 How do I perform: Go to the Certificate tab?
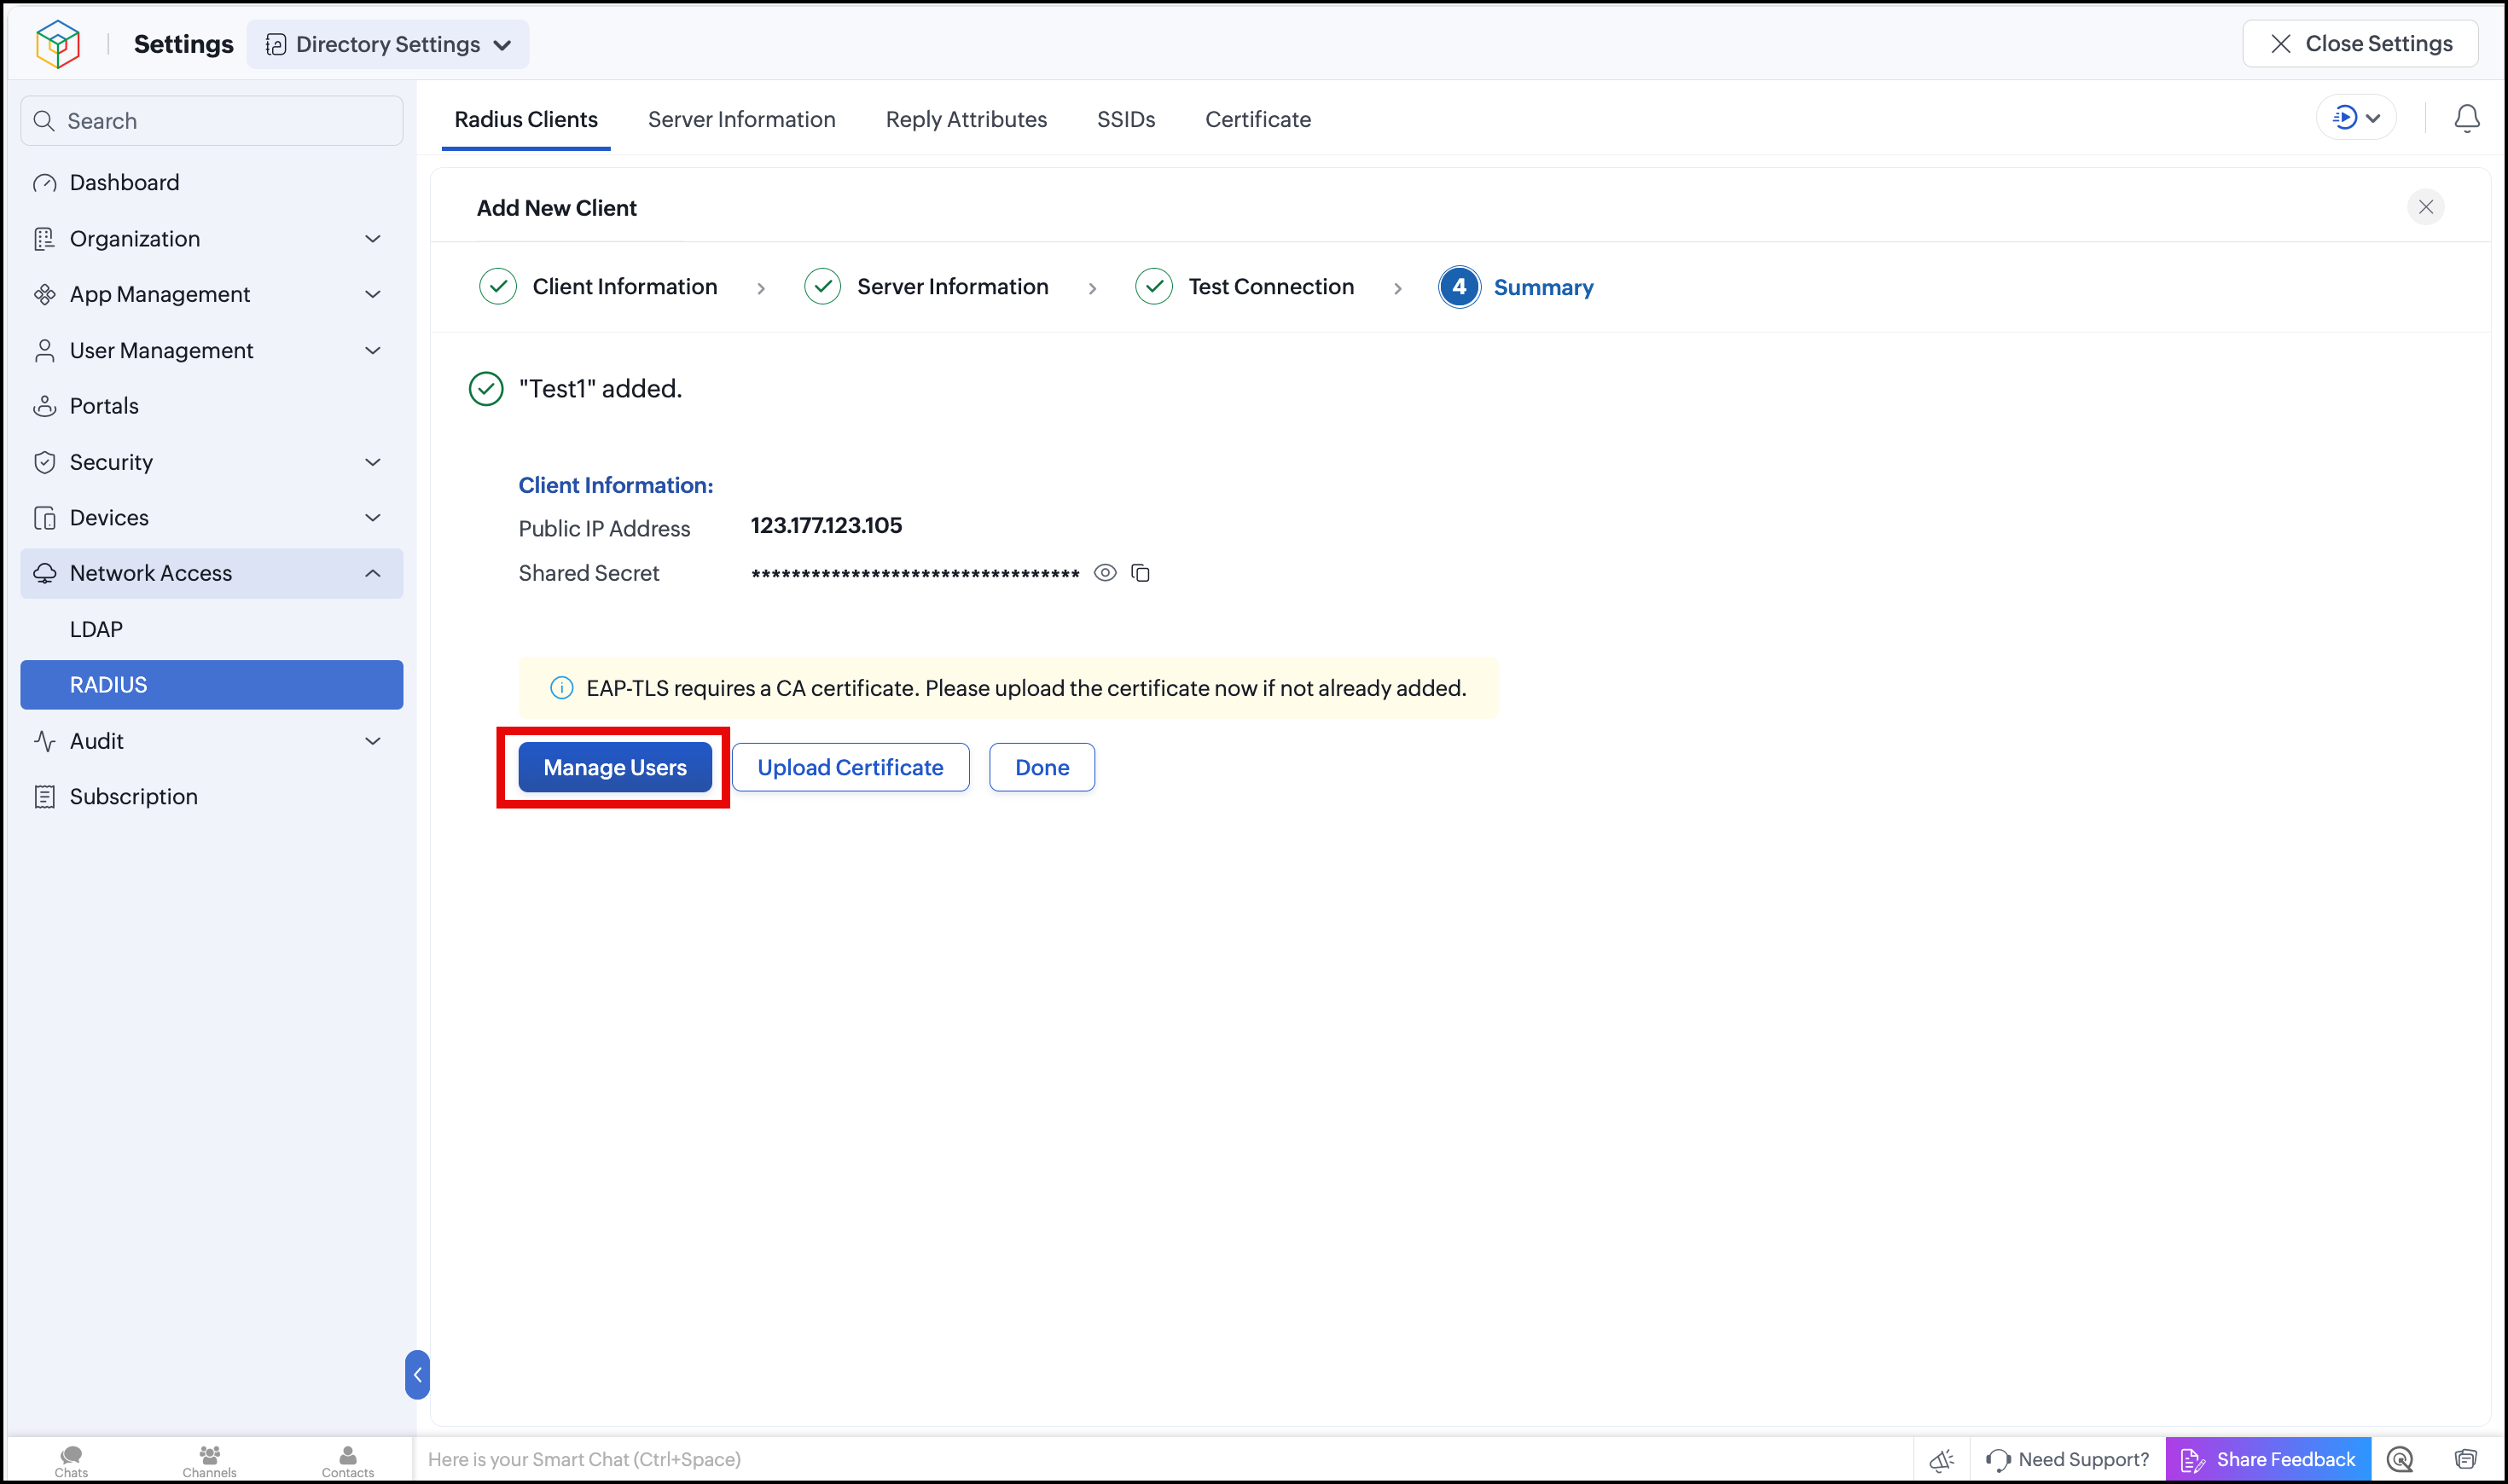[x=1258, y=120]
